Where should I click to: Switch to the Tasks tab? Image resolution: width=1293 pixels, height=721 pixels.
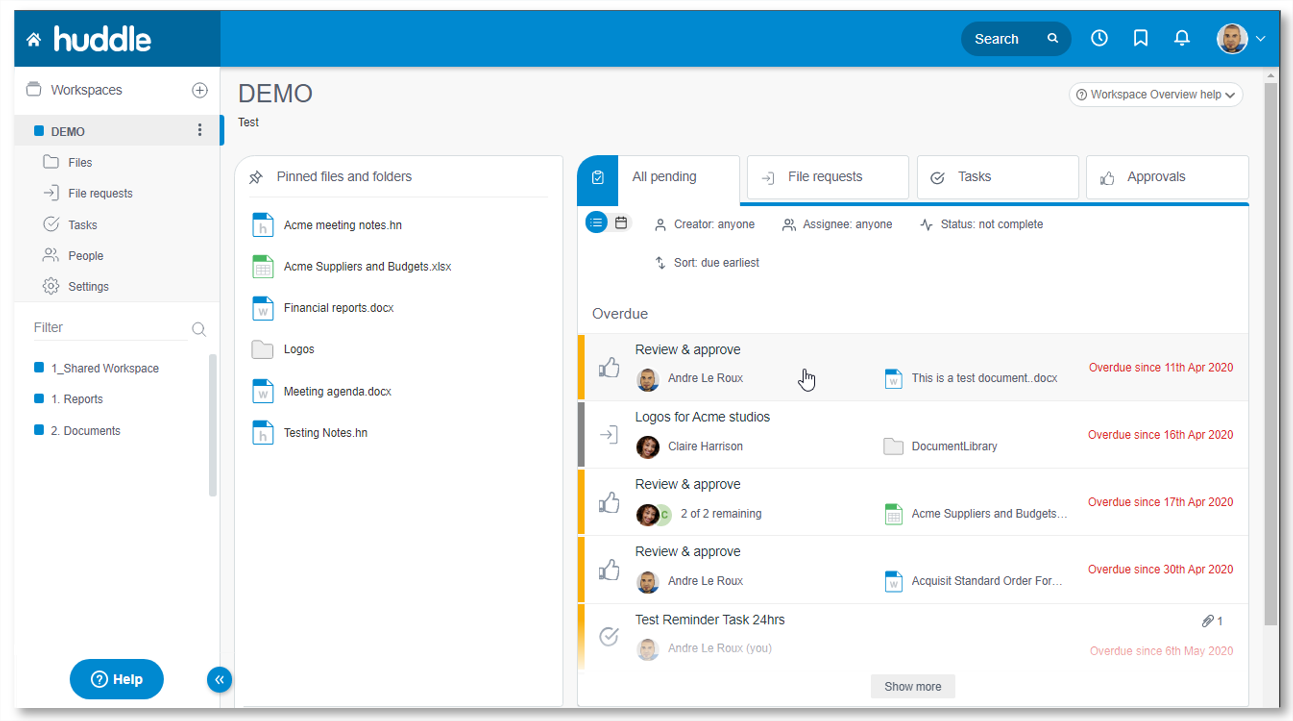[997, 177]
